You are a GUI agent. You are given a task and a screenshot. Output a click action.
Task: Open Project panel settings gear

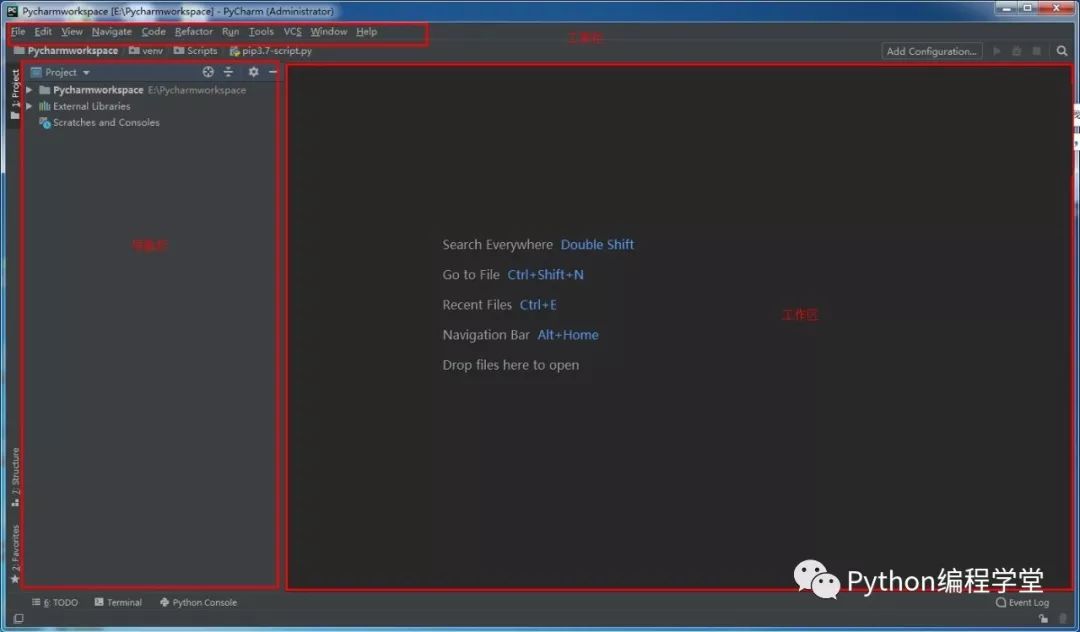coord(253,72)
